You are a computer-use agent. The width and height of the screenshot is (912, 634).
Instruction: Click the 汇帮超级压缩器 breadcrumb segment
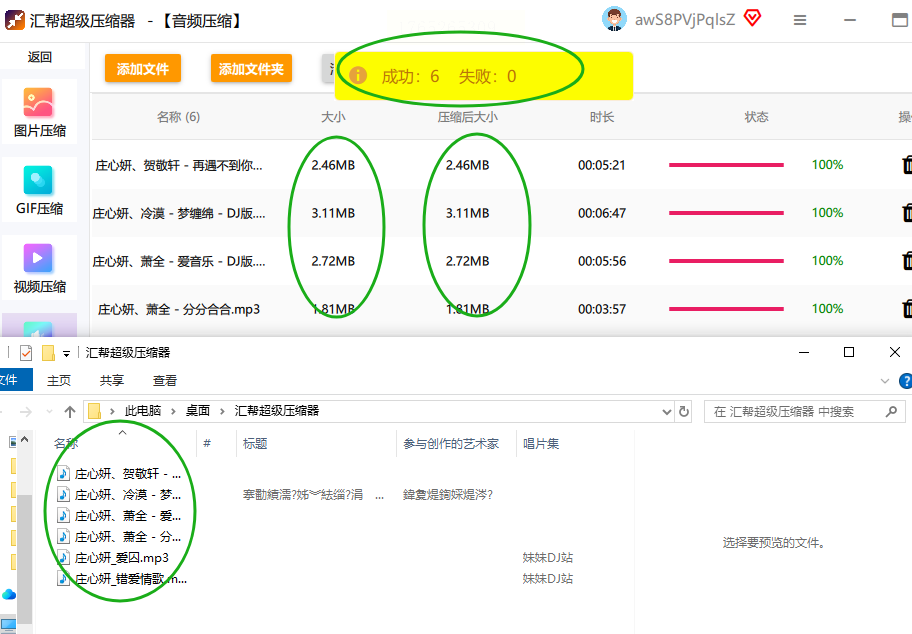tap(277, 411)
